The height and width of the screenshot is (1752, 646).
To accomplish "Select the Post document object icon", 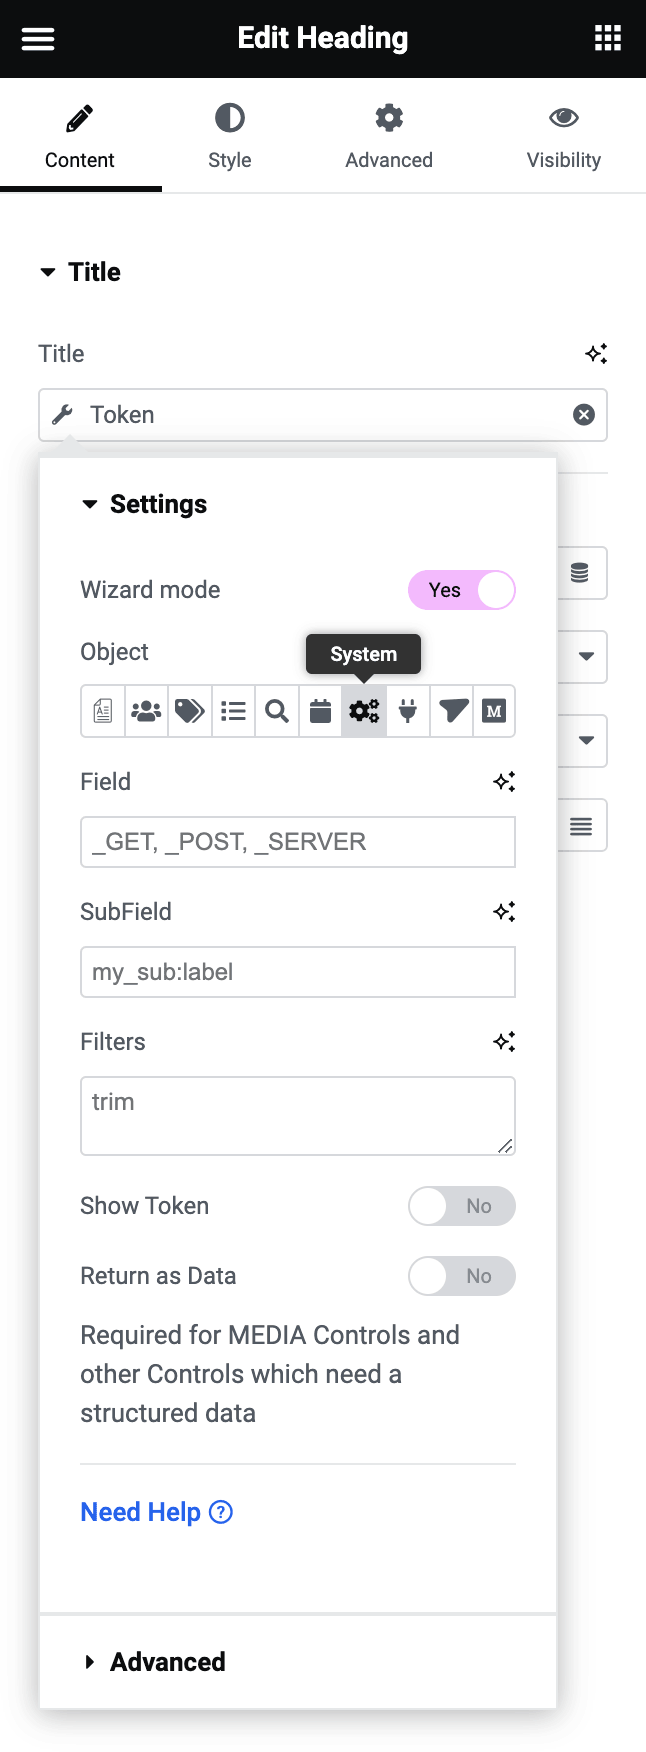I will pos(103,711).
